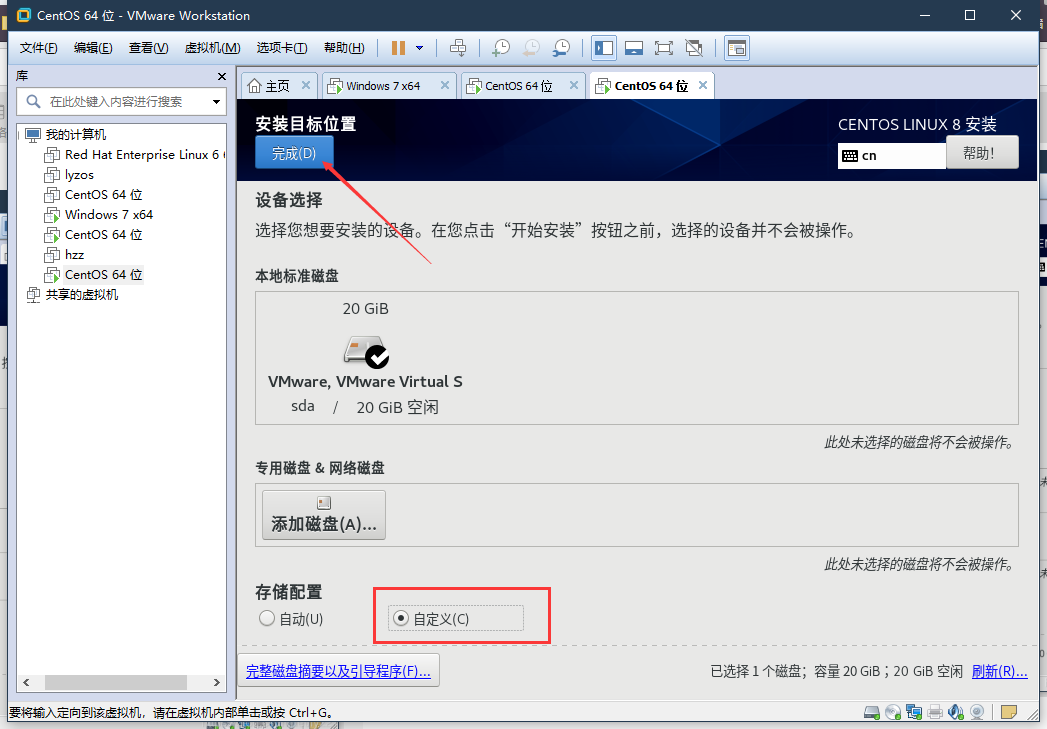Show or hide the library panel
This screenshot has width=1047, height=729.
(x=603, y=47)
